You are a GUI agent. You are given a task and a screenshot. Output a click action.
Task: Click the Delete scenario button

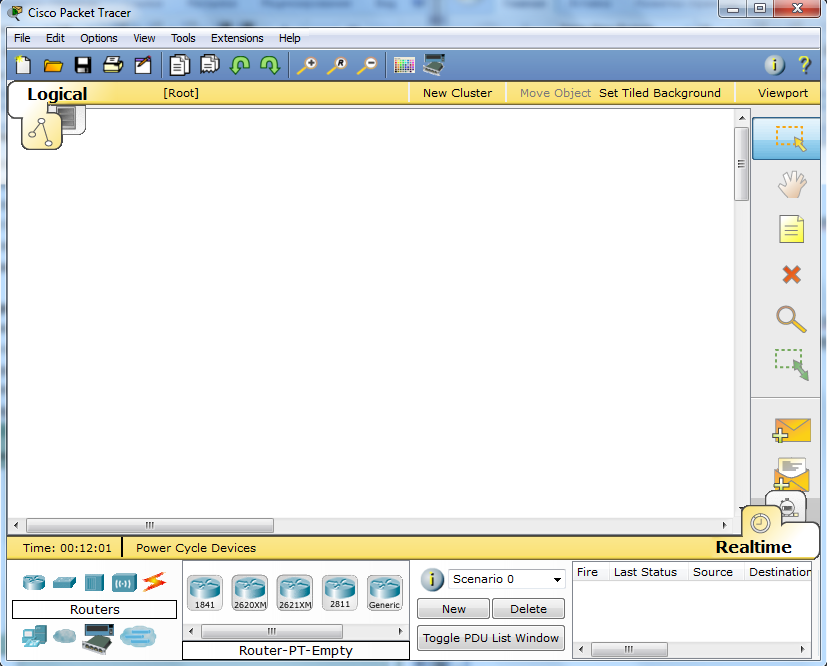click(x=528, y=609)
